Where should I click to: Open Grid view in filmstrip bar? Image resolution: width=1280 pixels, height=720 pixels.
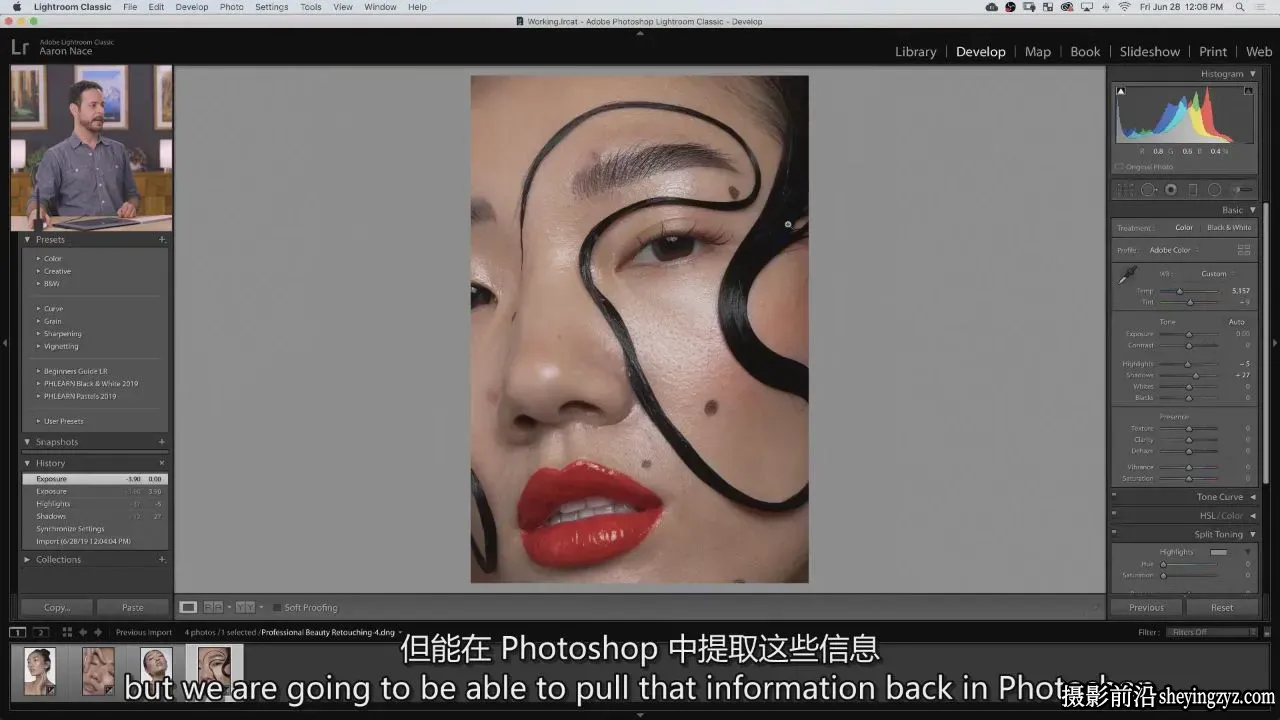click(x=67, y=632)
